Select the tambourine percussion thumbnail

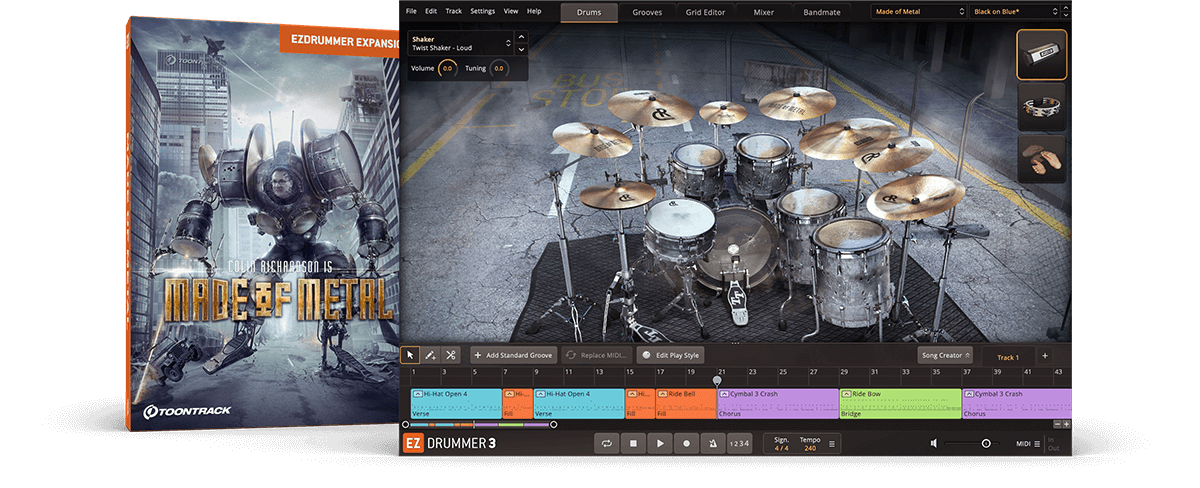(1041, 107)
